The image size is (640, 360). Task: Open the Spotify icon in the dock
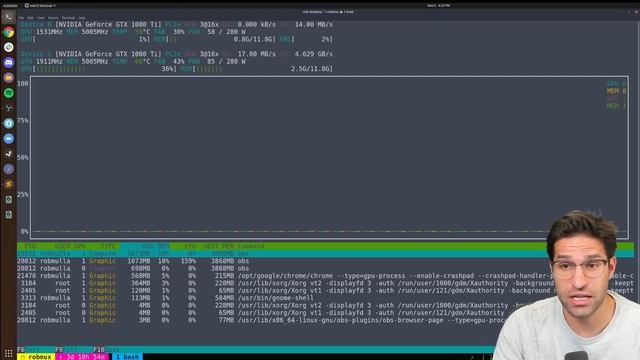pyautogui.click(x=9, y=93)
